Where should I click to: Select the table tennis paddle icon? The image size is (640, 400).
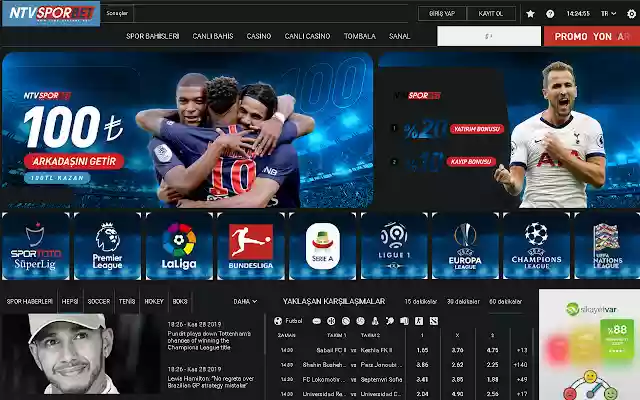pos(390,321)
